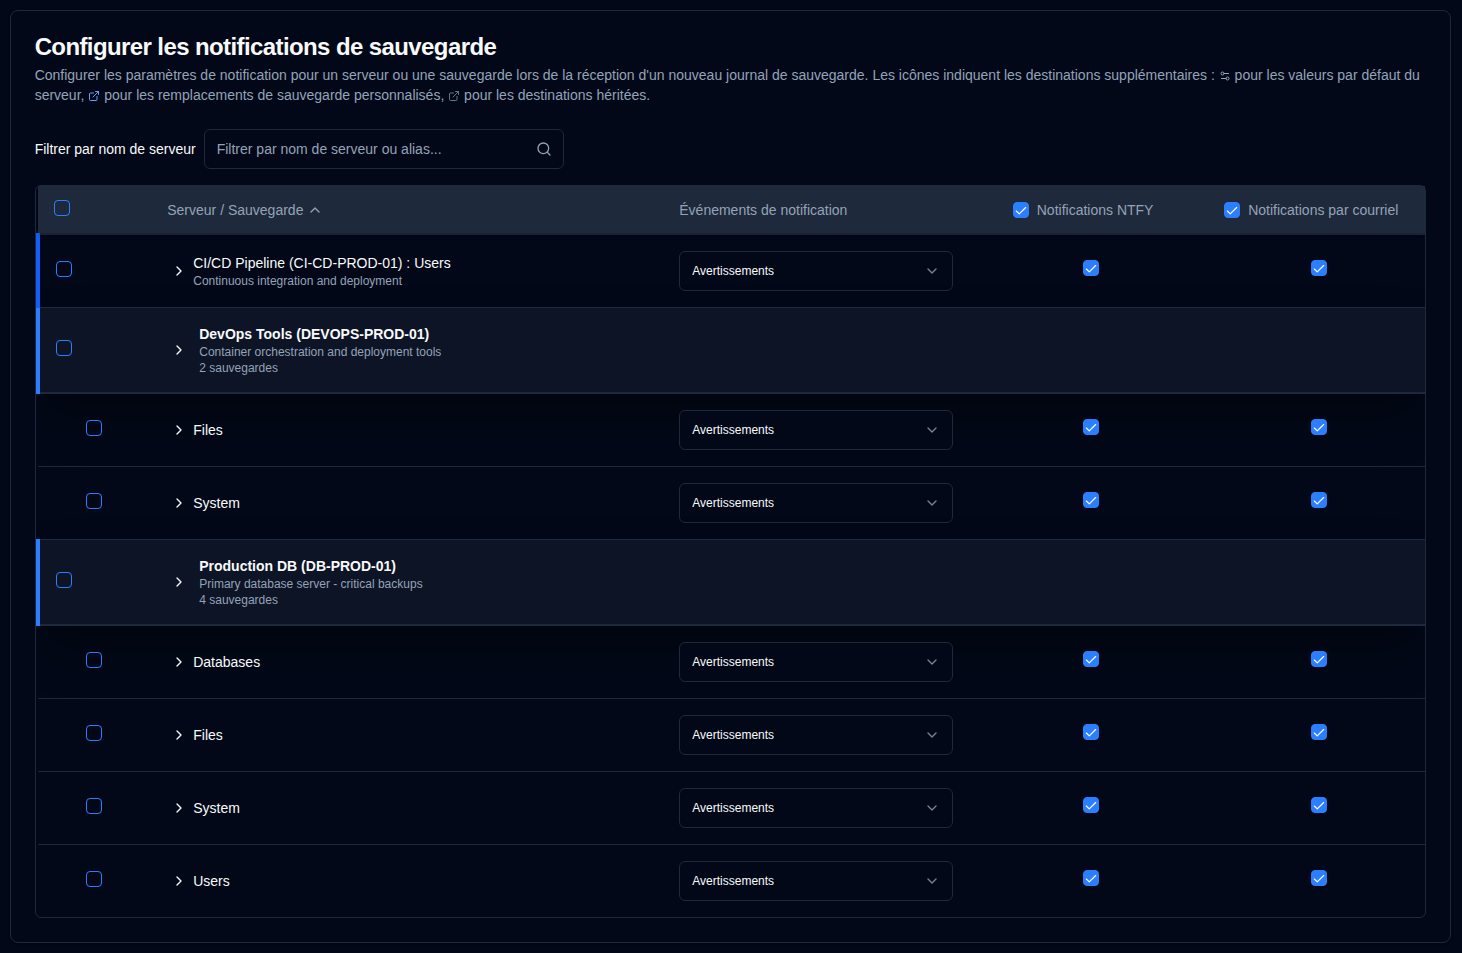Screen dimensions: 1462x953
Task: Click the magnifier icon in the server filter
Action: click(x=544, y=149)
